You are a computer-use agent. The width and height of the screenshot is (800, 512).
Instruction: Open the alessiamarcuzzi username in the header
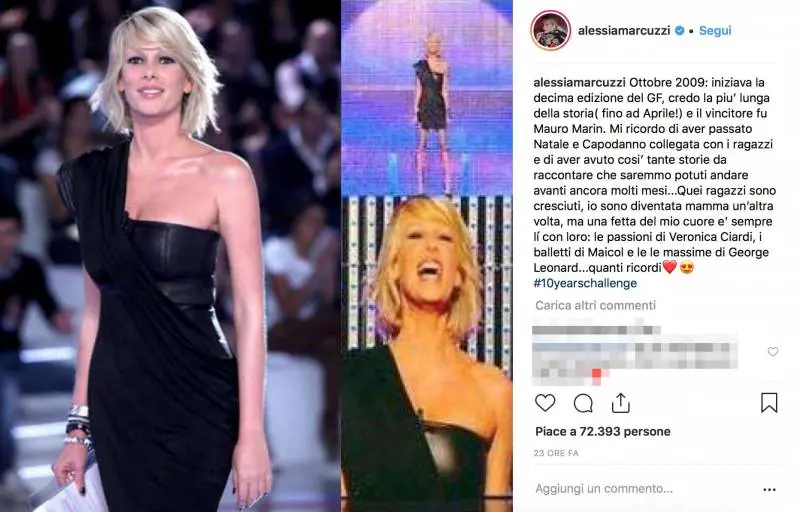[624, 31]
